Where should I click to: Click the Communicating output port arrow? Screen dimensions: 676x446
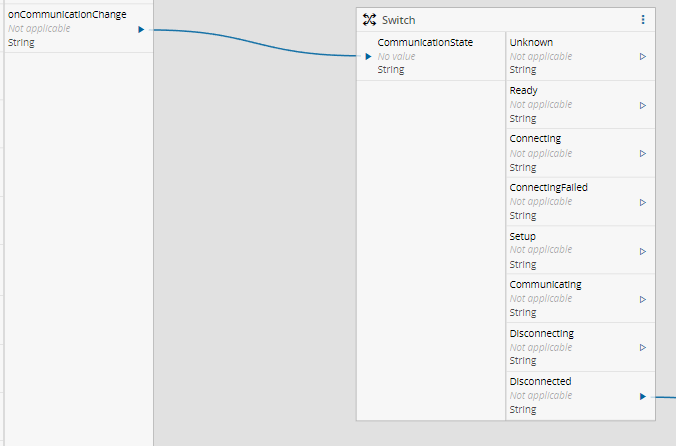(x=643, y=299)
